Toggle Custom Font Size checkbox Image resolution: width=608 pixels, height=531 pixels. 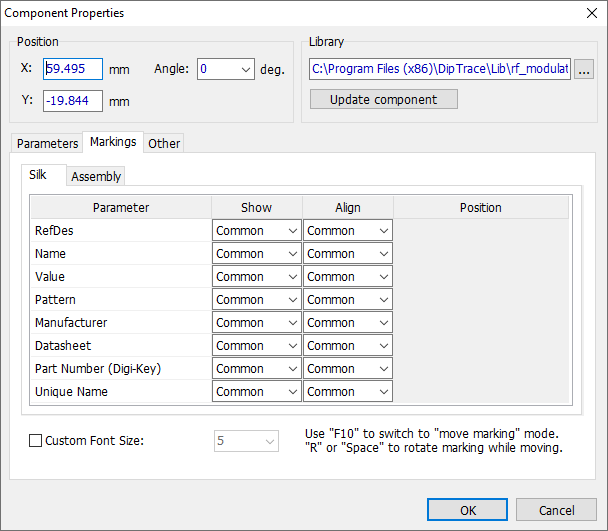35,441
